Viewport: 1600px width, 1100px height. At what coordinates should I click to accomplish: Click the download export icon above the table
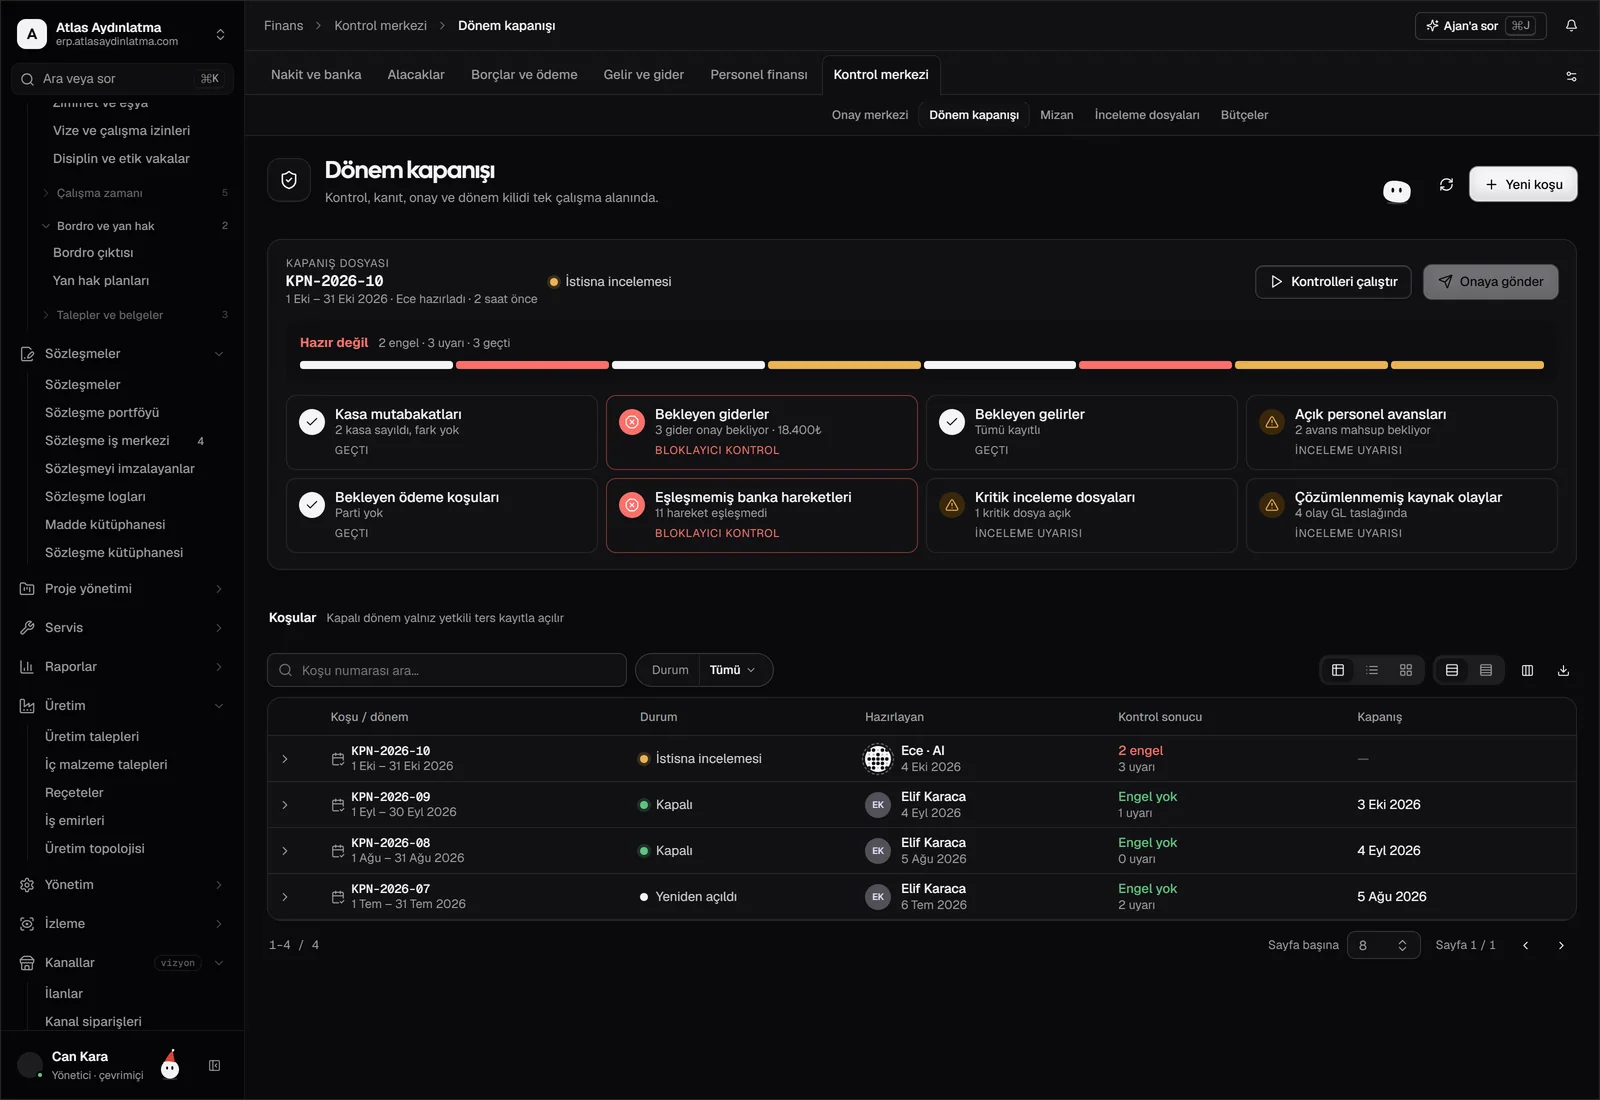(x=1563, y=670)
